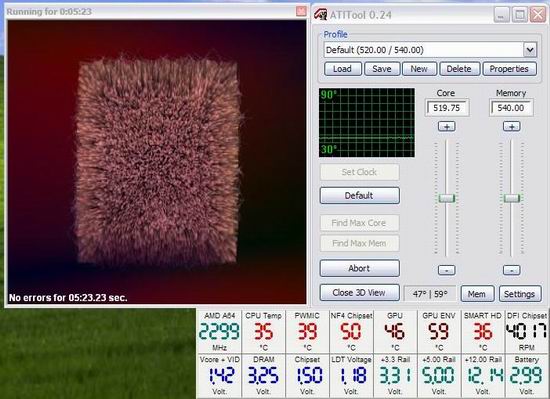
Task: Click the Memory clock value field
Action: click(x=511, y=108)
